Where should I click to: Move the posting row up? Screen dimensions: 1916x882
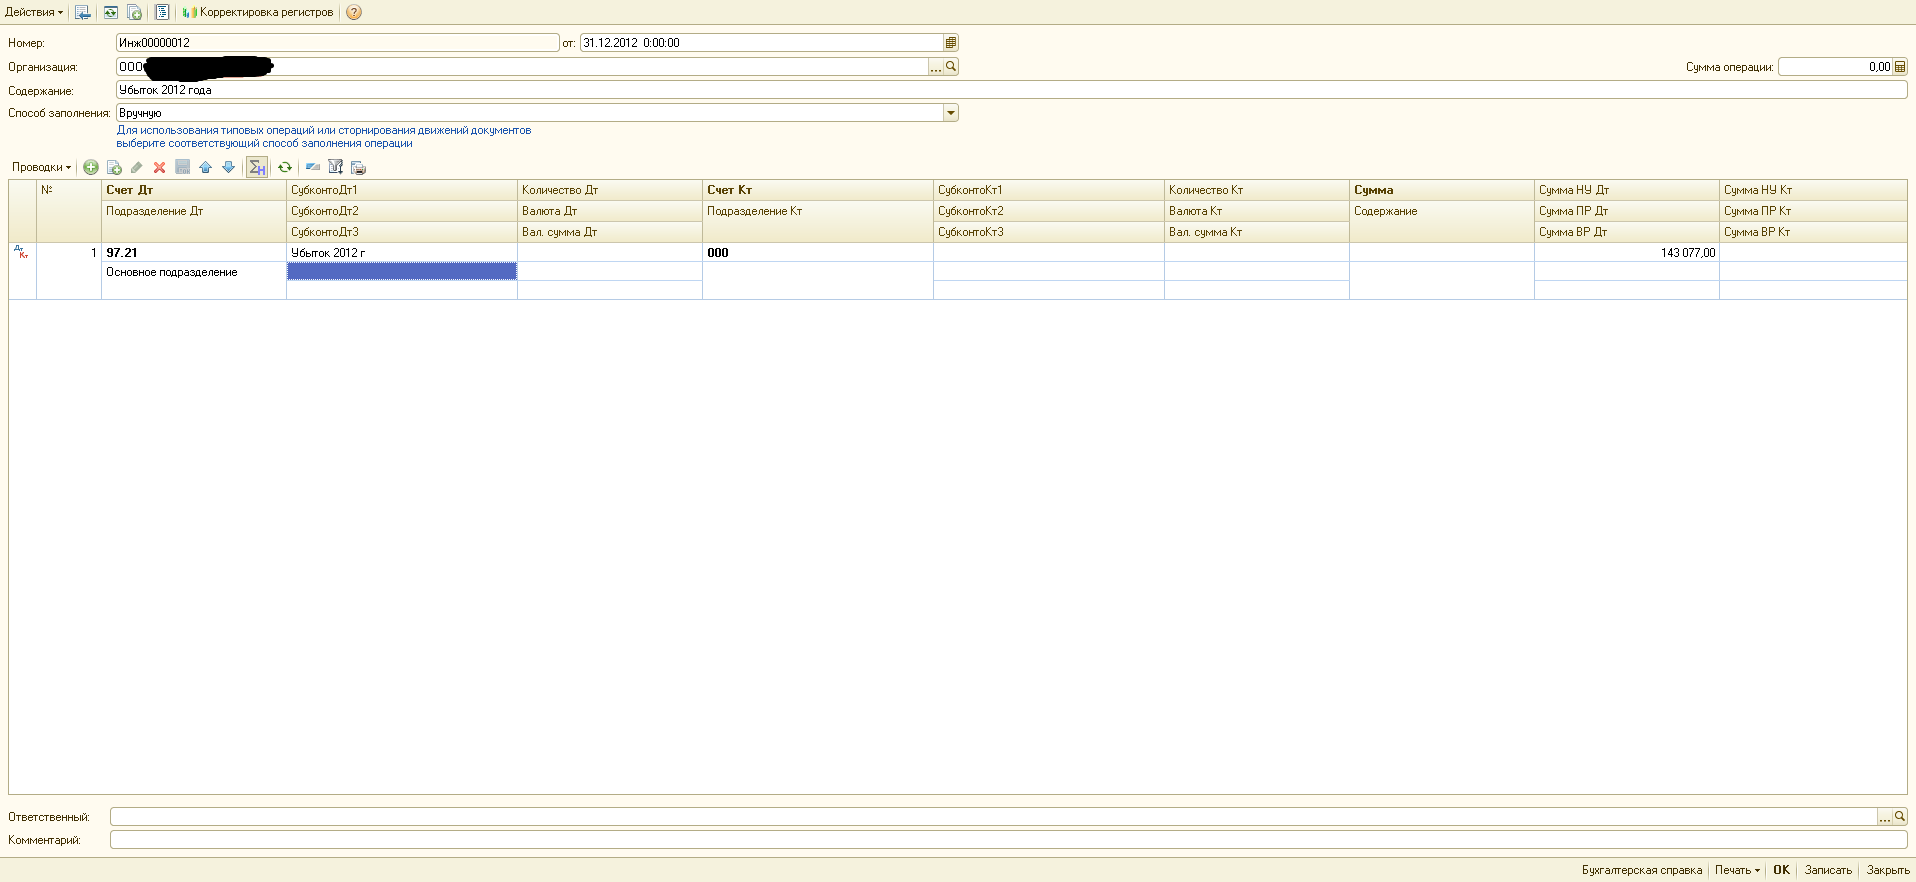click(x=206, y=167)
